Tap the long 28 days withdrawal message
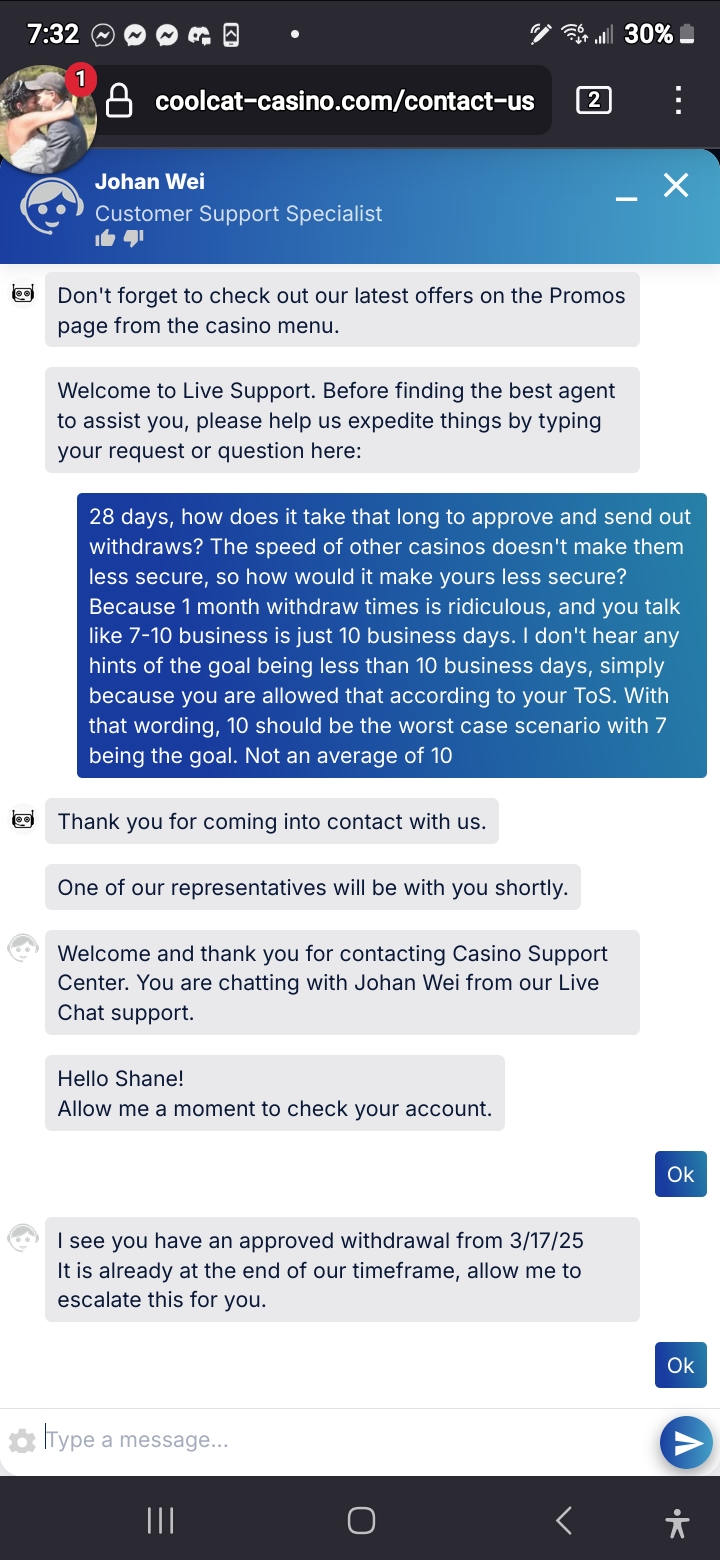This screenshot has height=1560, width=720. point(391,635)
